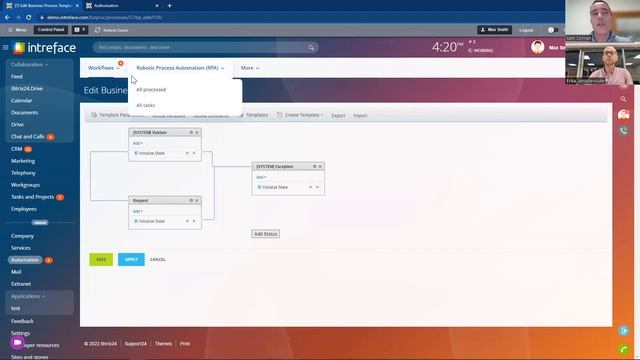Click the WORKING status indicator
Screen dimensions: 640x360
pos(481,51)
